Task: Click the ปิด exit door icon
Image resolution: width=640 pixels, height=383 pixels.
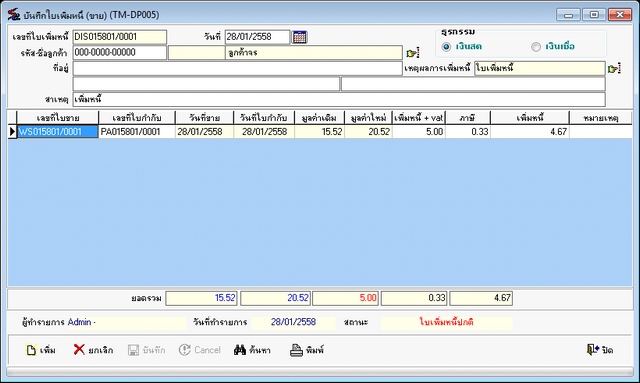Action: pyautogui.click(x=593, y=350)
